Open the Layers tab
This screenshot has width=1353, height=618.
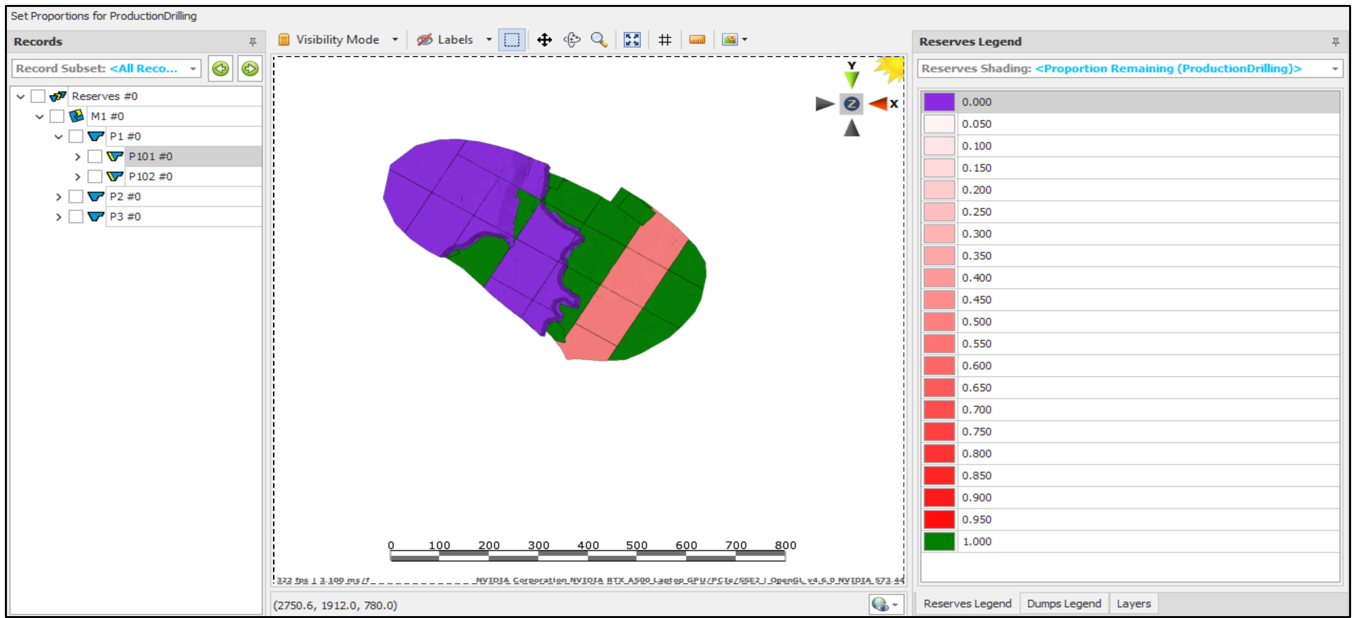pos(1133,604)
